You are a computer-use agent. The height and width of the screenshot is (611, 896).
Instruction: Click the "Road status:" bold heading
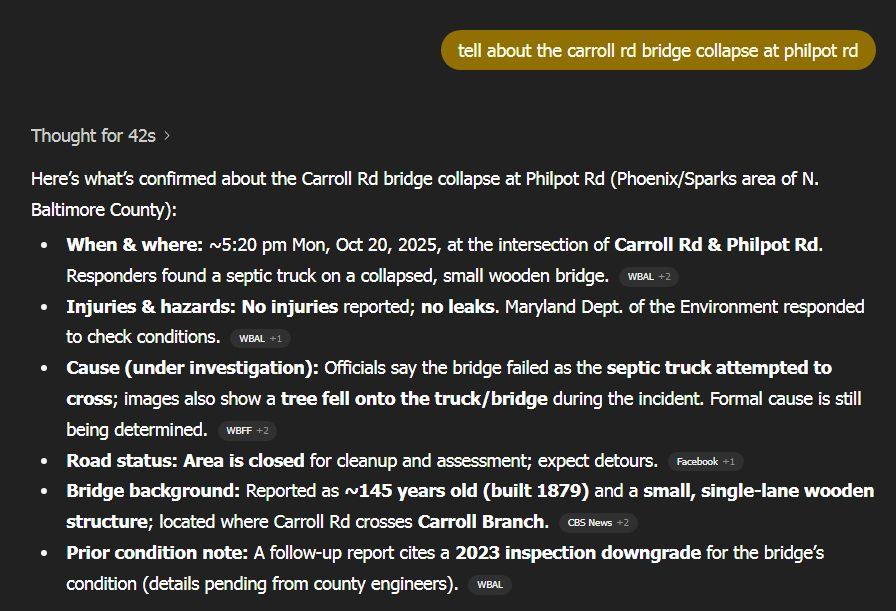tap(121, 461)
